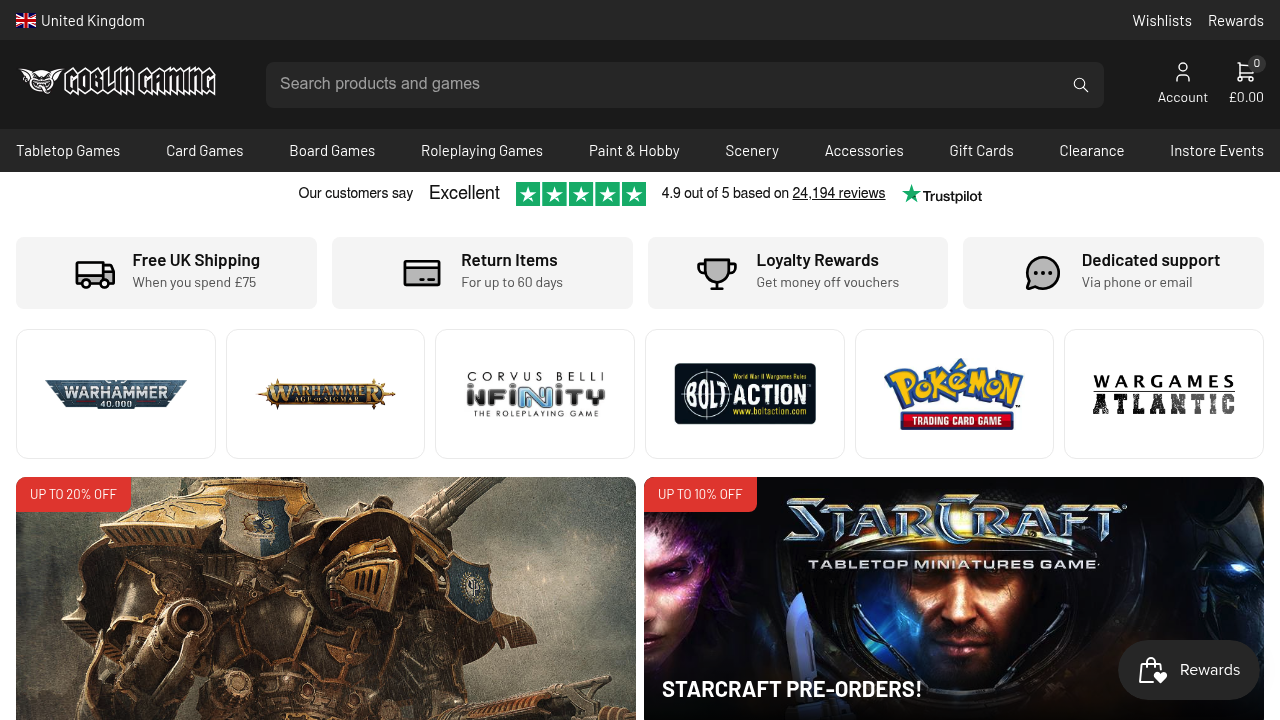
Task: Click the Return Items heading
Action: pos(509,260)
